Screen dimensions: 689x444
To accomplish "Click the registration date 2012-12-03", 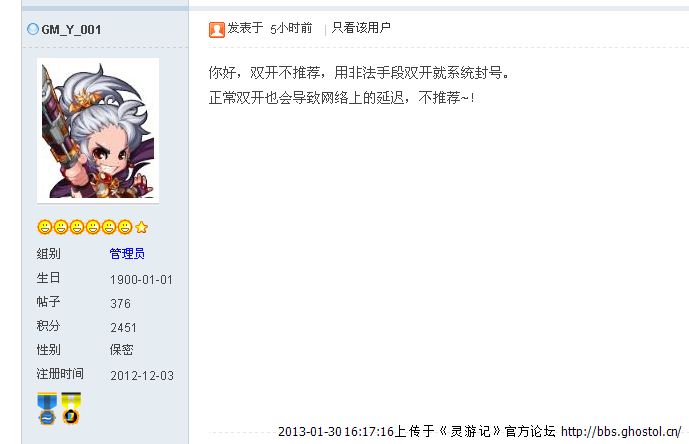I will (142, 375).
